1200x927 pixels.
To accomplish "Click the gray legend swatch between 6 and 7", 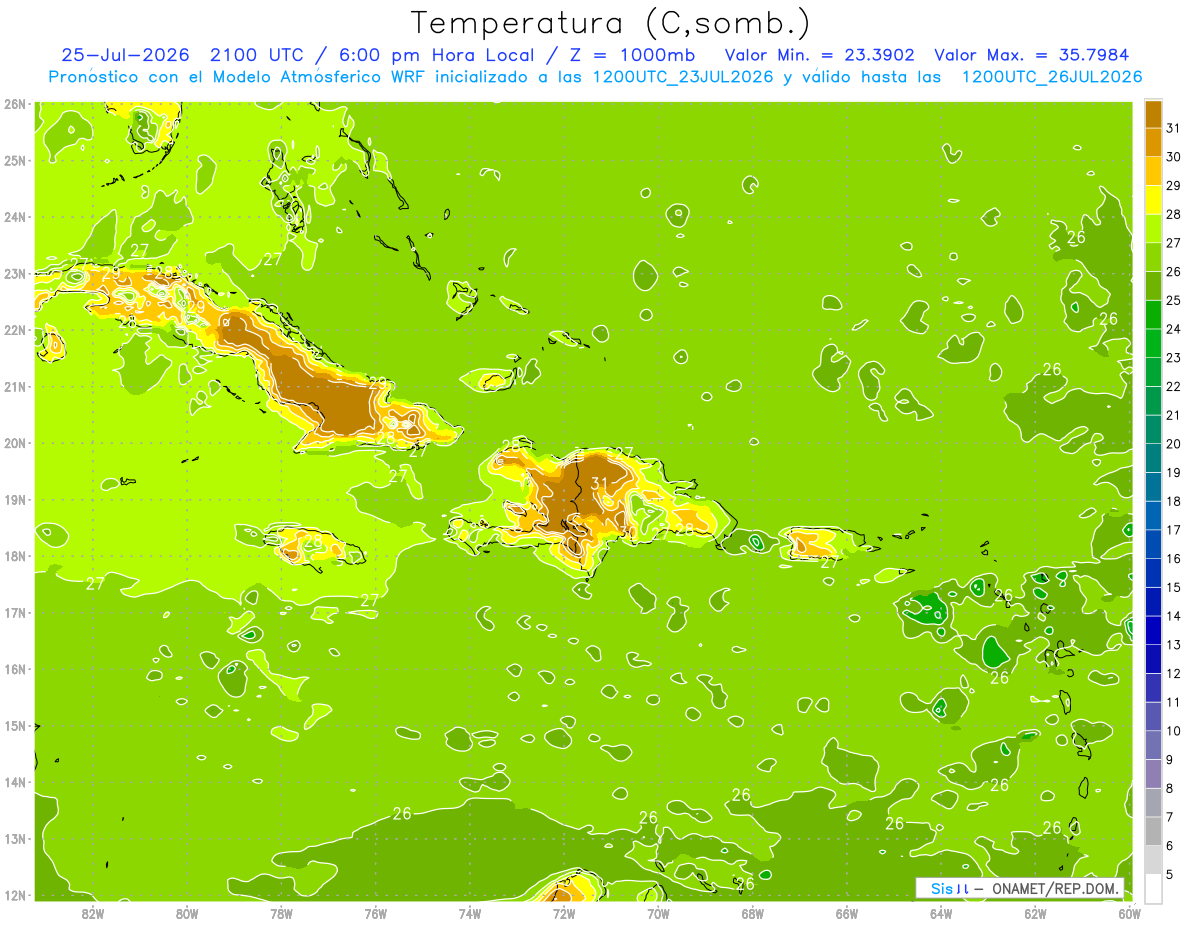I will (x=1153, y=831).
